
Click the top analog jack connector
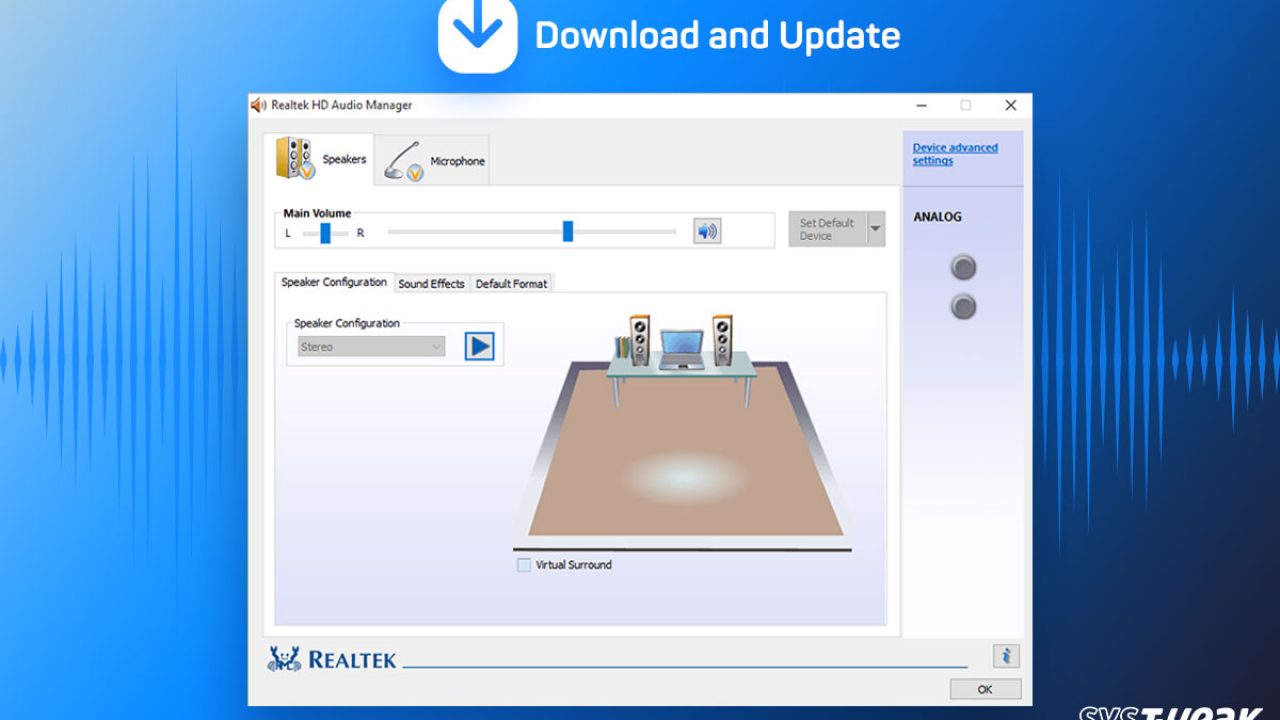(963, 267)
